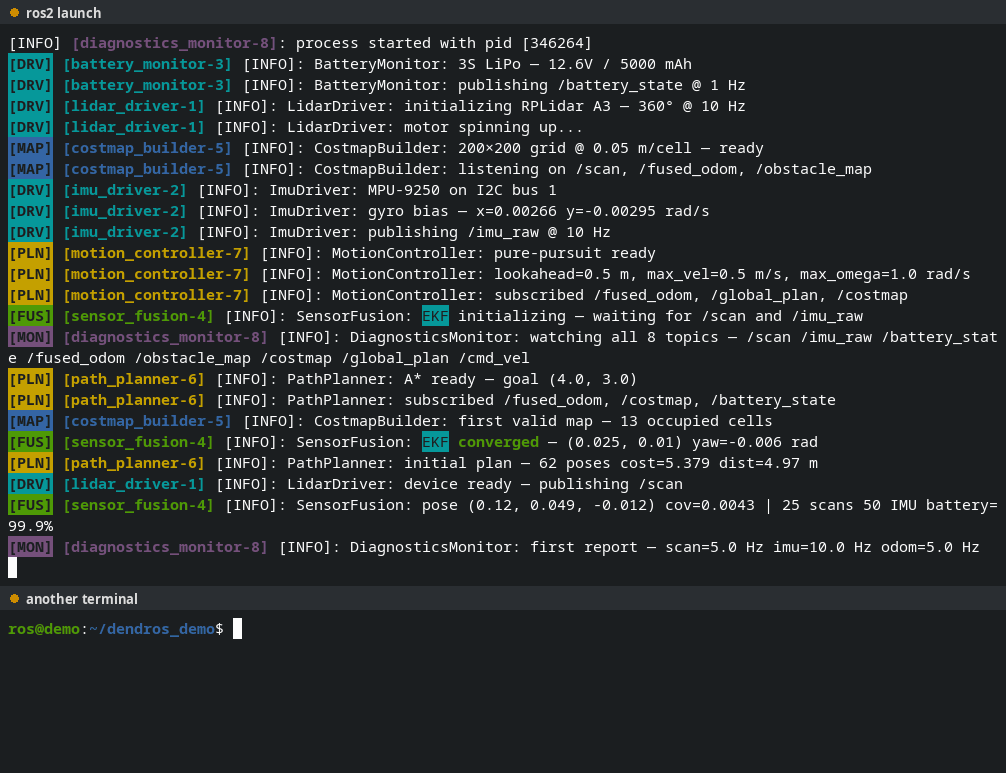Click the orange dot beside 'ros2 launch'
Image resolution: width=1006 pixels, height=773 pixels.
[x=14, y=12]
